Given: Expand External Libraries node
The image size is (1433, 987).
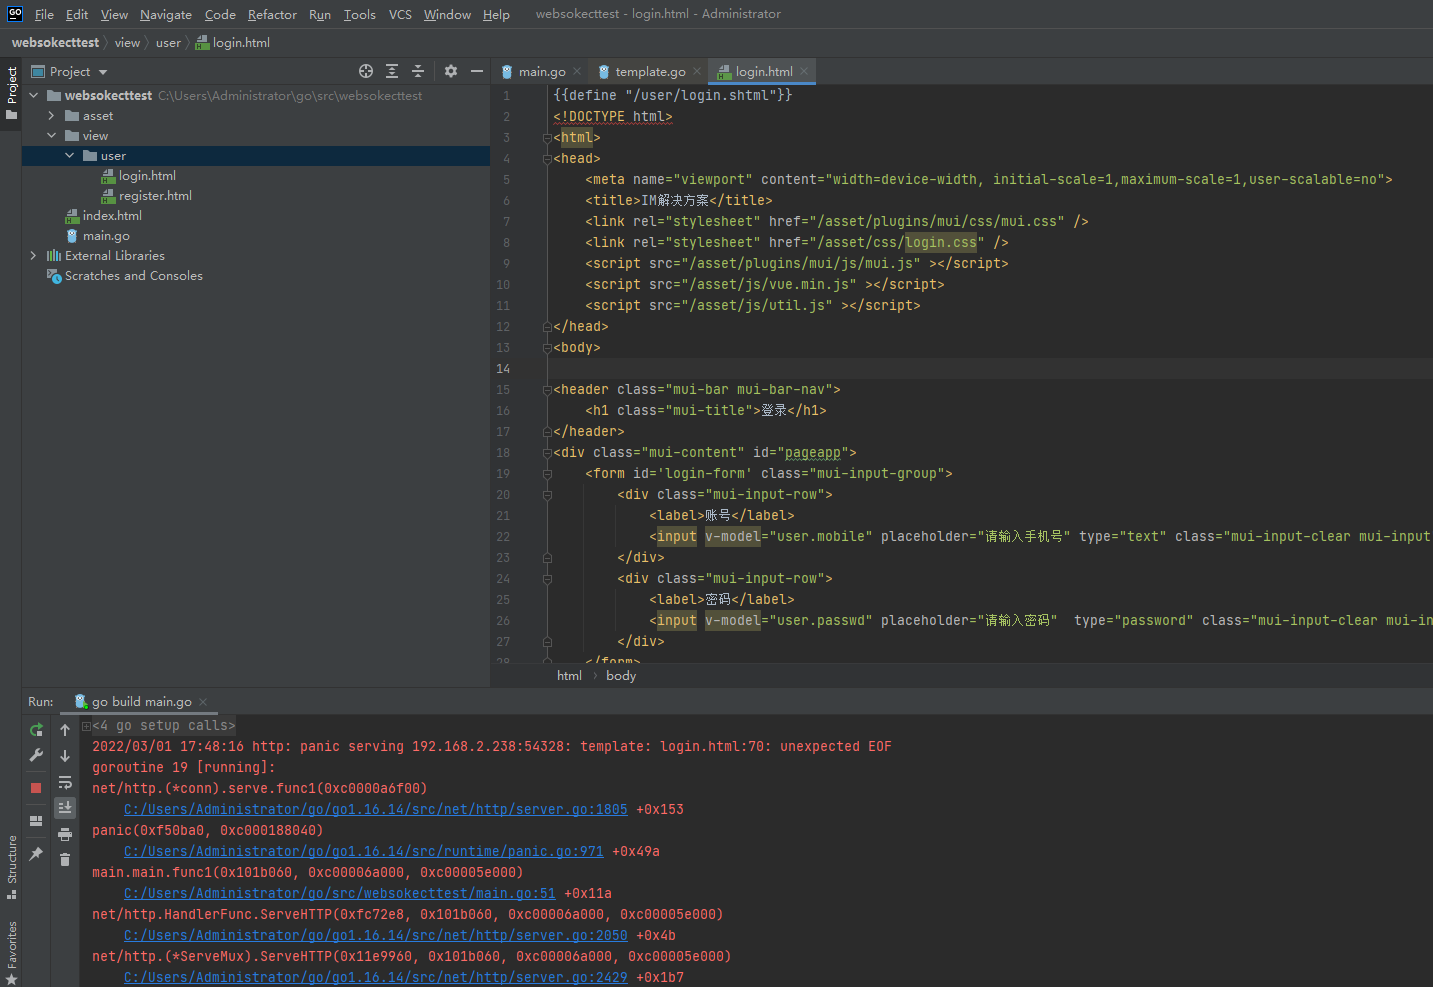Looking at the screenshot, I should [x=33, y=256].
